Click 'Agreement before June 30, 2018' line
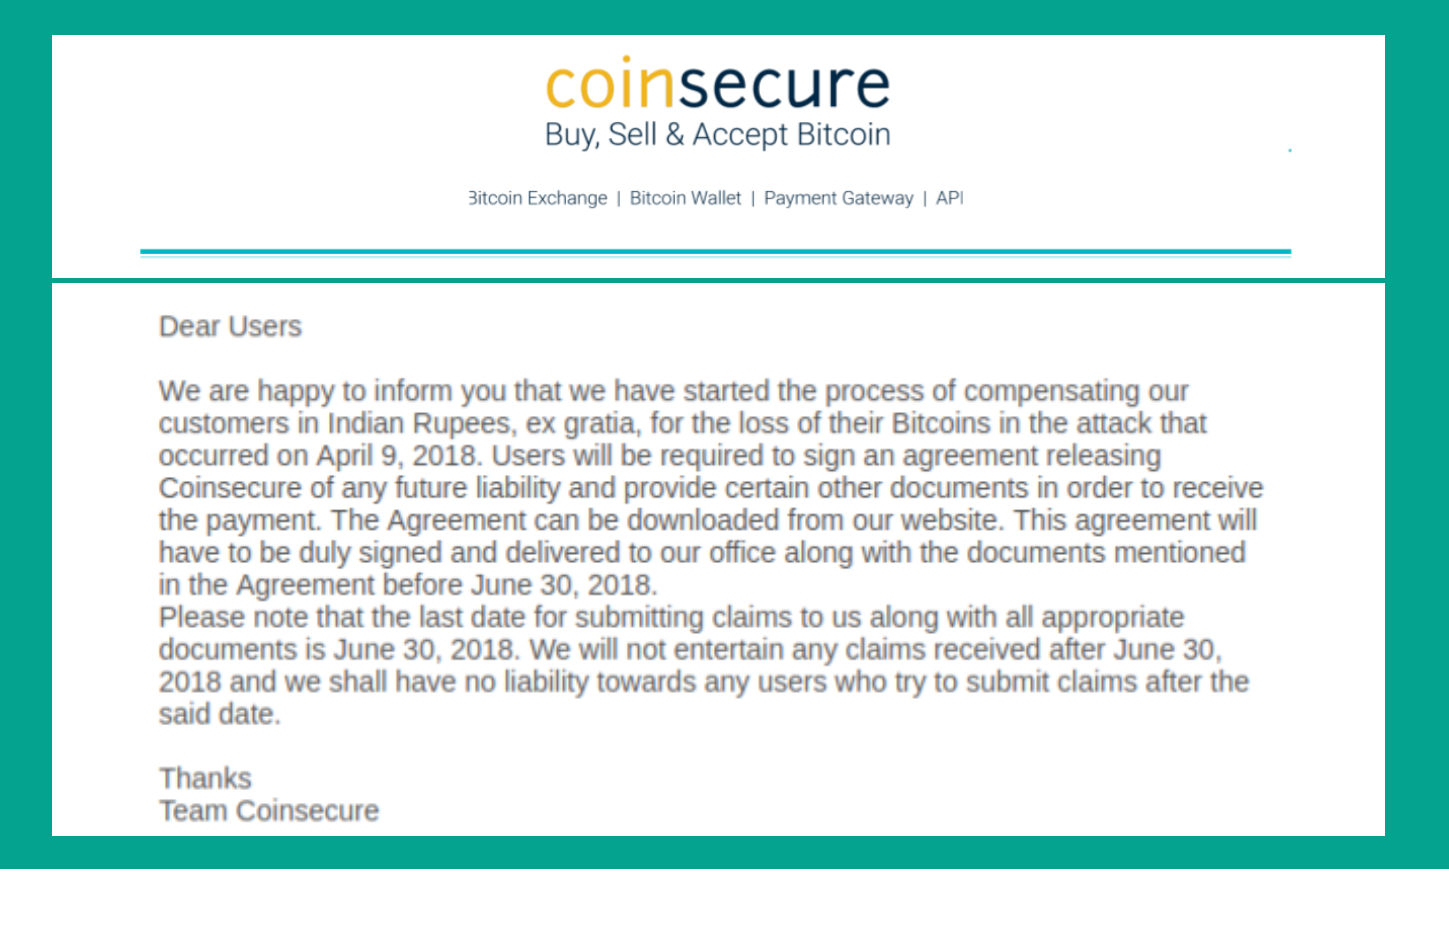The height and width of the screenshot is (936, 1449). coord(447,585)
